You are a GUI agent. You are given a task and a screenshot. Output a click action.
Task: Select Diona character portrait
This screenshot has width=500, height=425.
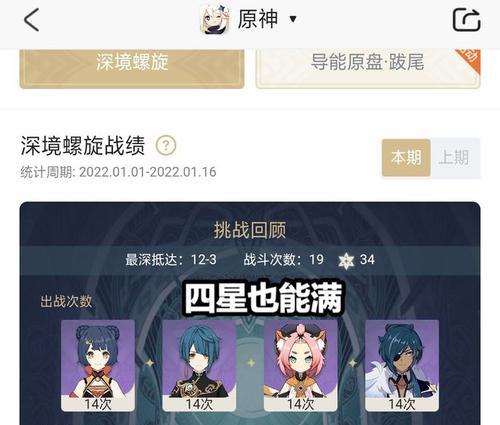tap(301, 365)
